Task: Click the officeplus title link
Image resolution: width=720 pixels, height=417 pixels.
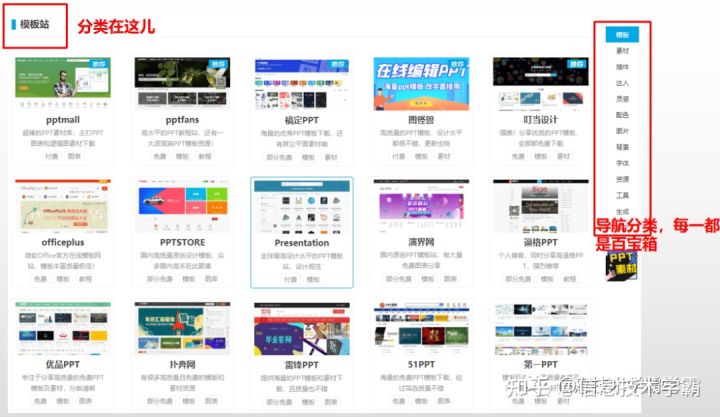Action: pyautogui.click(x=63, y=242)
